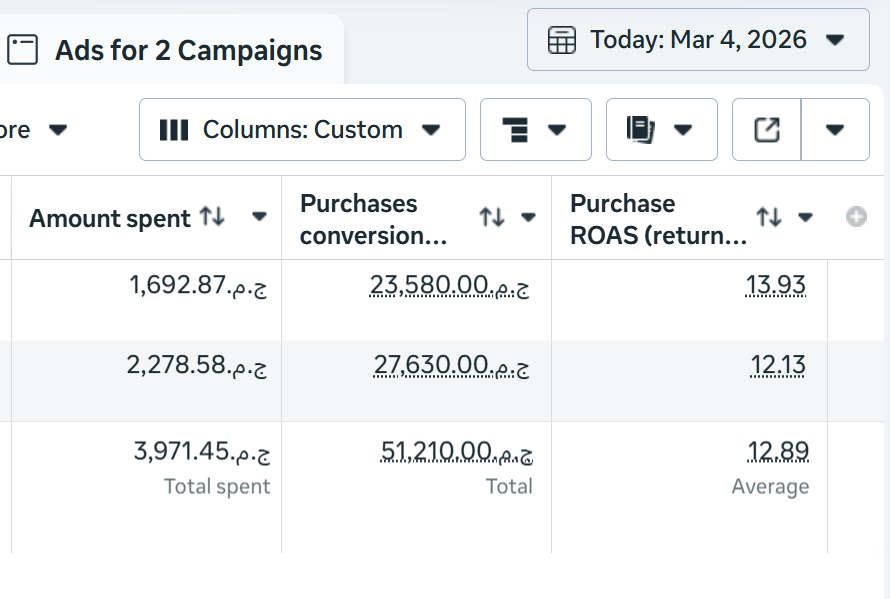Click the 27,630.00 conversion value
Viewport: 890px width, 599px height.
tap(451, 366)
